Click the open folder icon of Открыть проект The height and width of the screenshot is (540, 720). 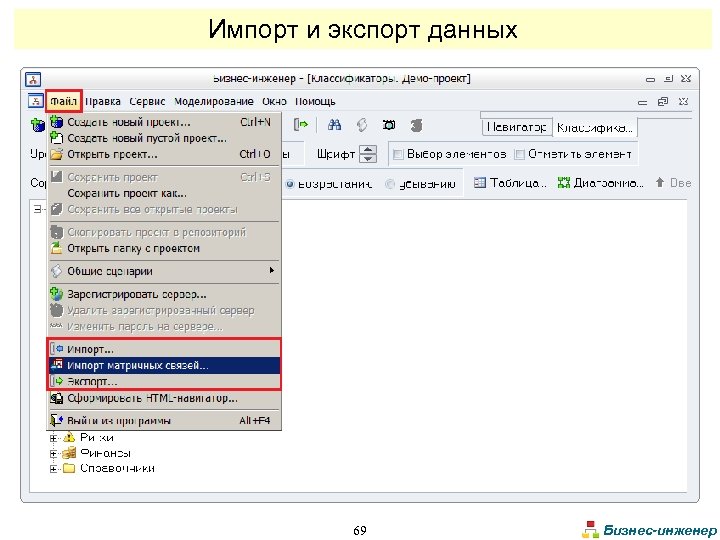pyautogui.click(x=56, y=154)
